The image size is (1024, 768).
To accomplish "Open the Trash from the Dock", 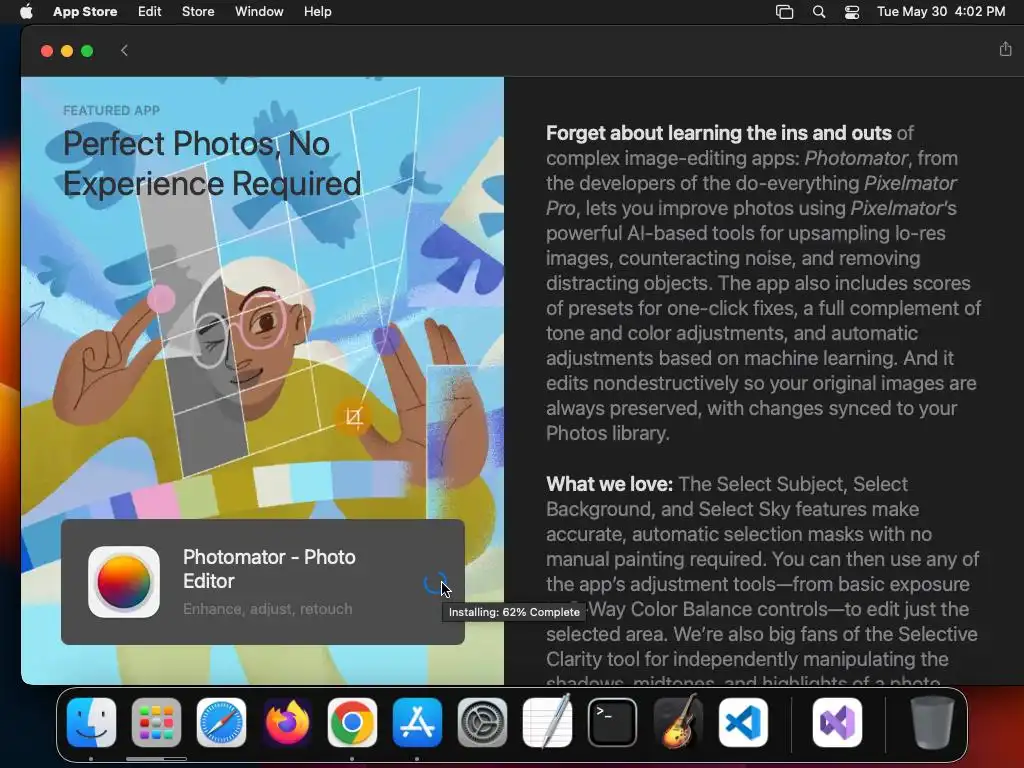I will [932, 722].
